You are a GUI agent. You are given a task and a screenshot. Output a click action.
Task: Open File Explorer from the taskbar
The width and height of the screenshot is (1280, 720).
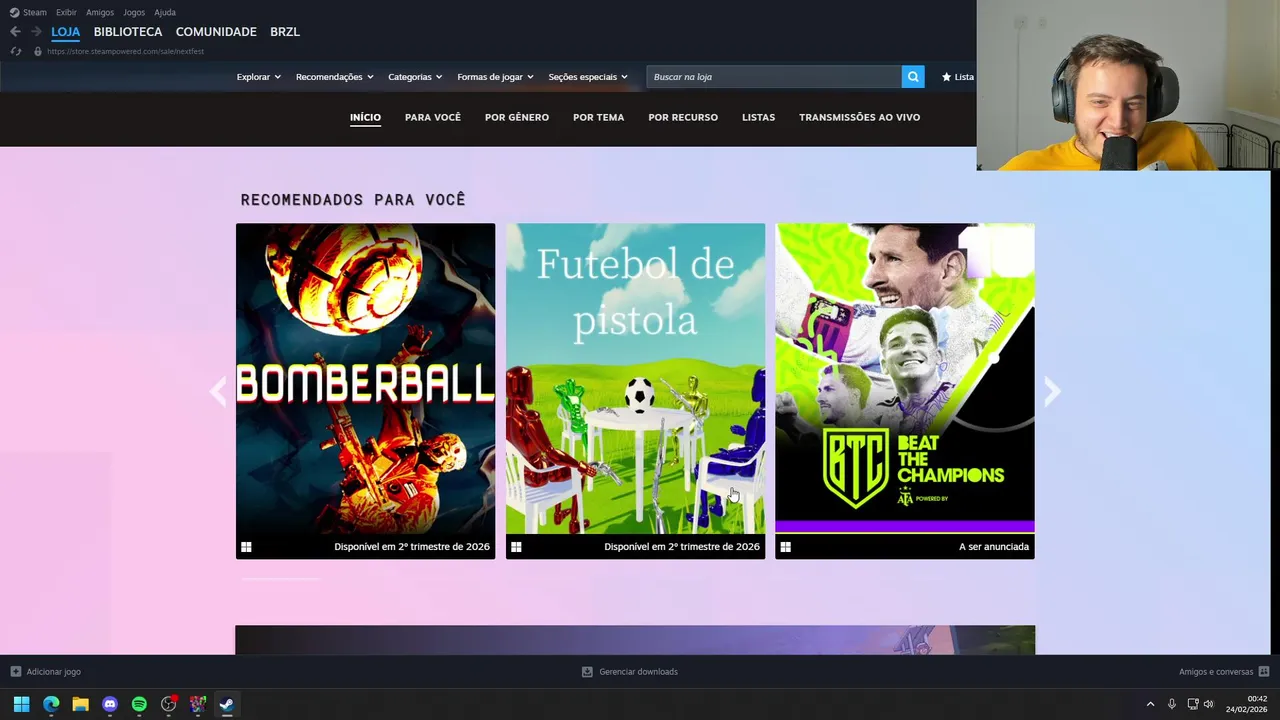click(80, 704)
